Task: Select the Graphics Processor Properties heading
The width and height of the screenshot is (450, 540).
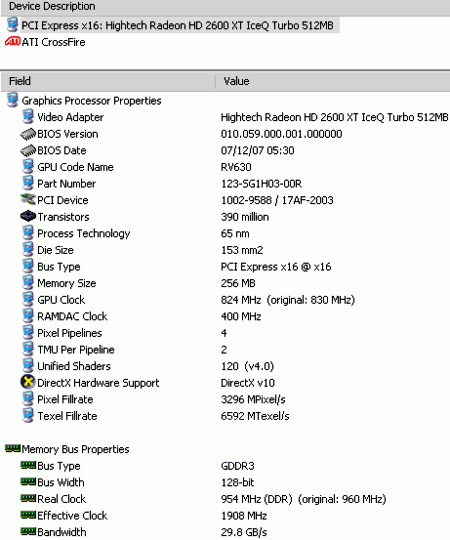Action: [x=91, y=101]
